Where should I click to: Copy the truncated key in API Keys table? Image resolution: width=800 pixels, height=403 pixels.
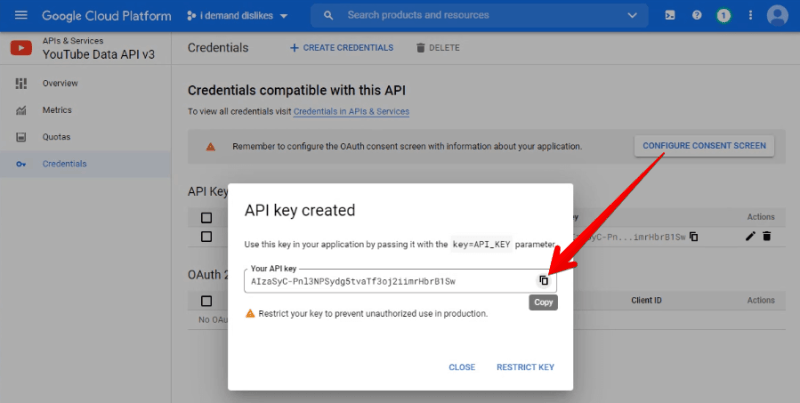[694, 236]
